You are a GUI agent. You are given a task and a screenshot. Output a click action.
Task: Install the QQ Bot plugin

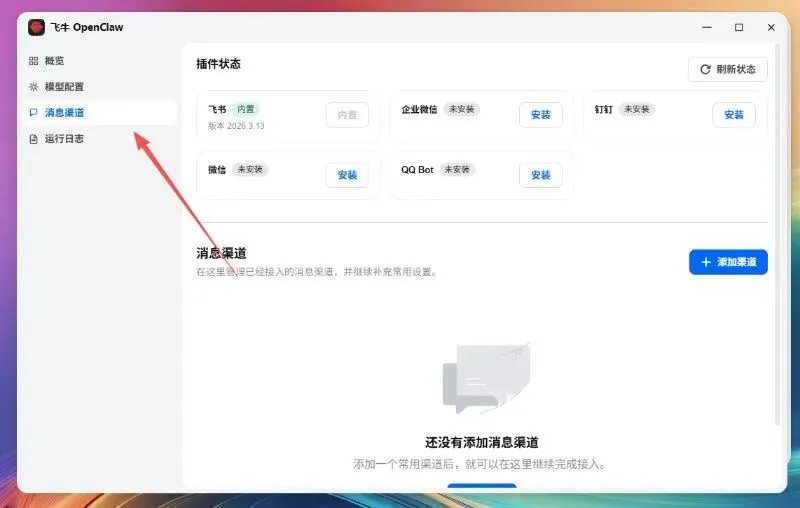point(541,175)
